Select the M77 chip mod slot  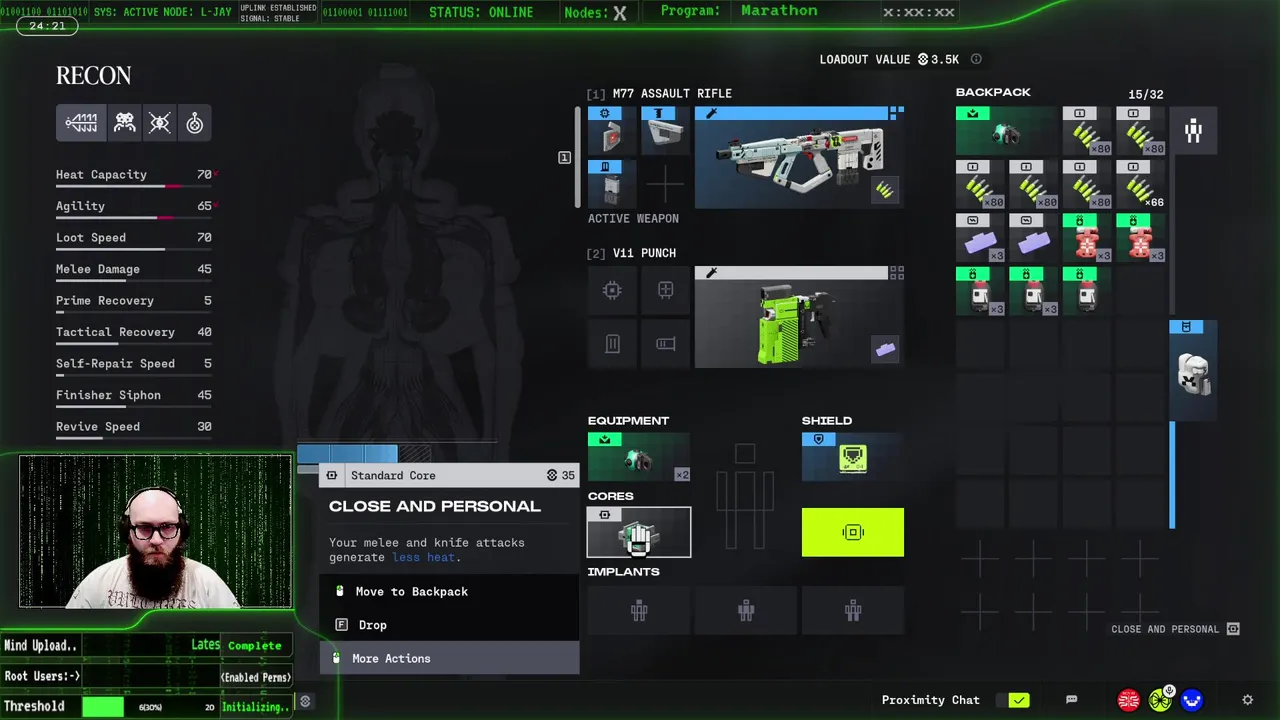pos(612,130)
